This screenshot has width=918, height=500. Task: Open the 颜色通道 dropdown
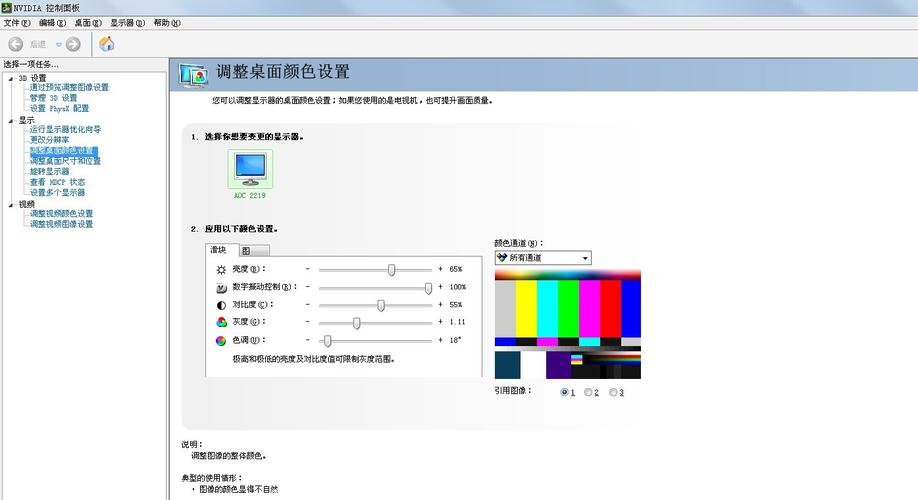tap(543, 258)
